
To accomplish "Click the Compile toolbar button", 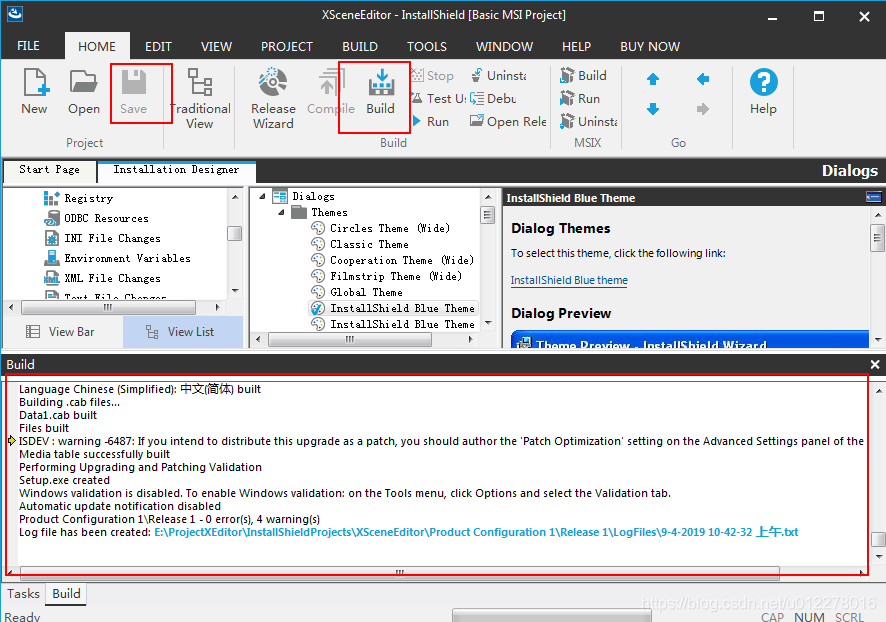I will pyautogui.click(x=331, y=92).
